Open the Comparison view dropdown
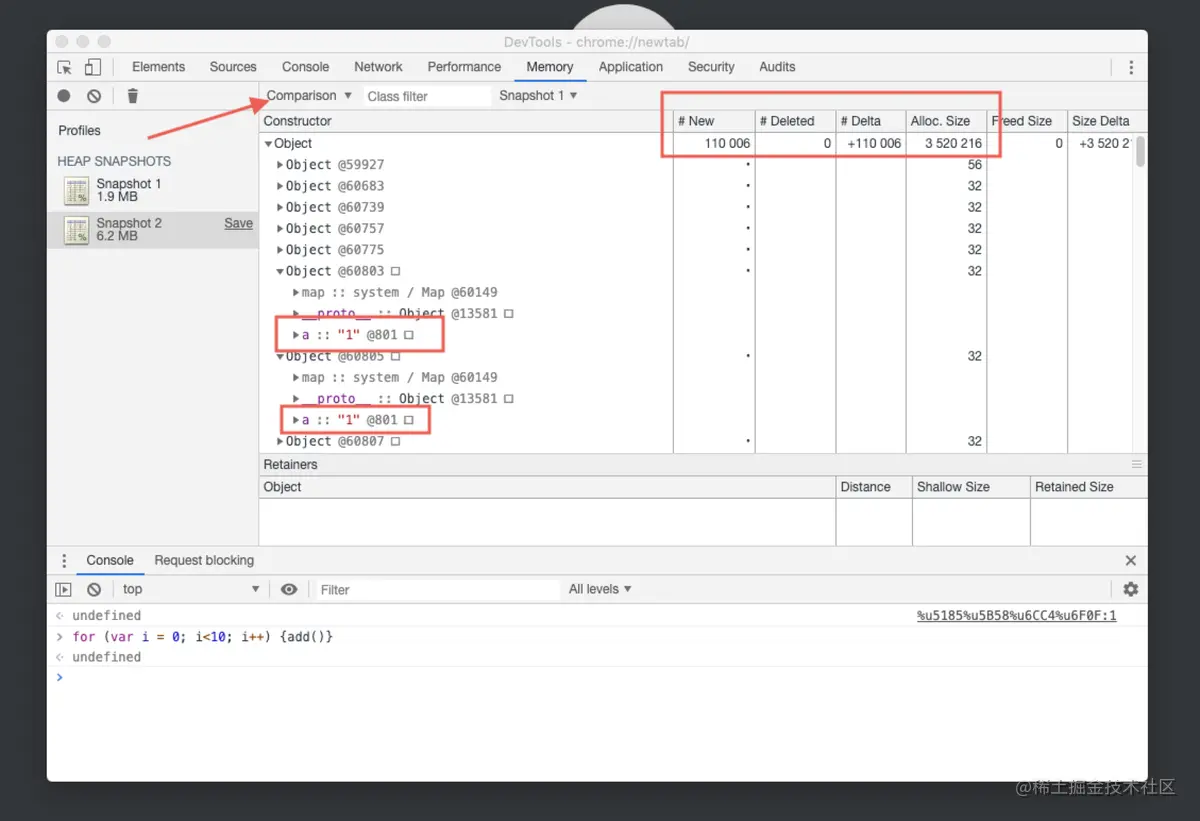This screenshot has height=821, width=1200. click(309, 96)
